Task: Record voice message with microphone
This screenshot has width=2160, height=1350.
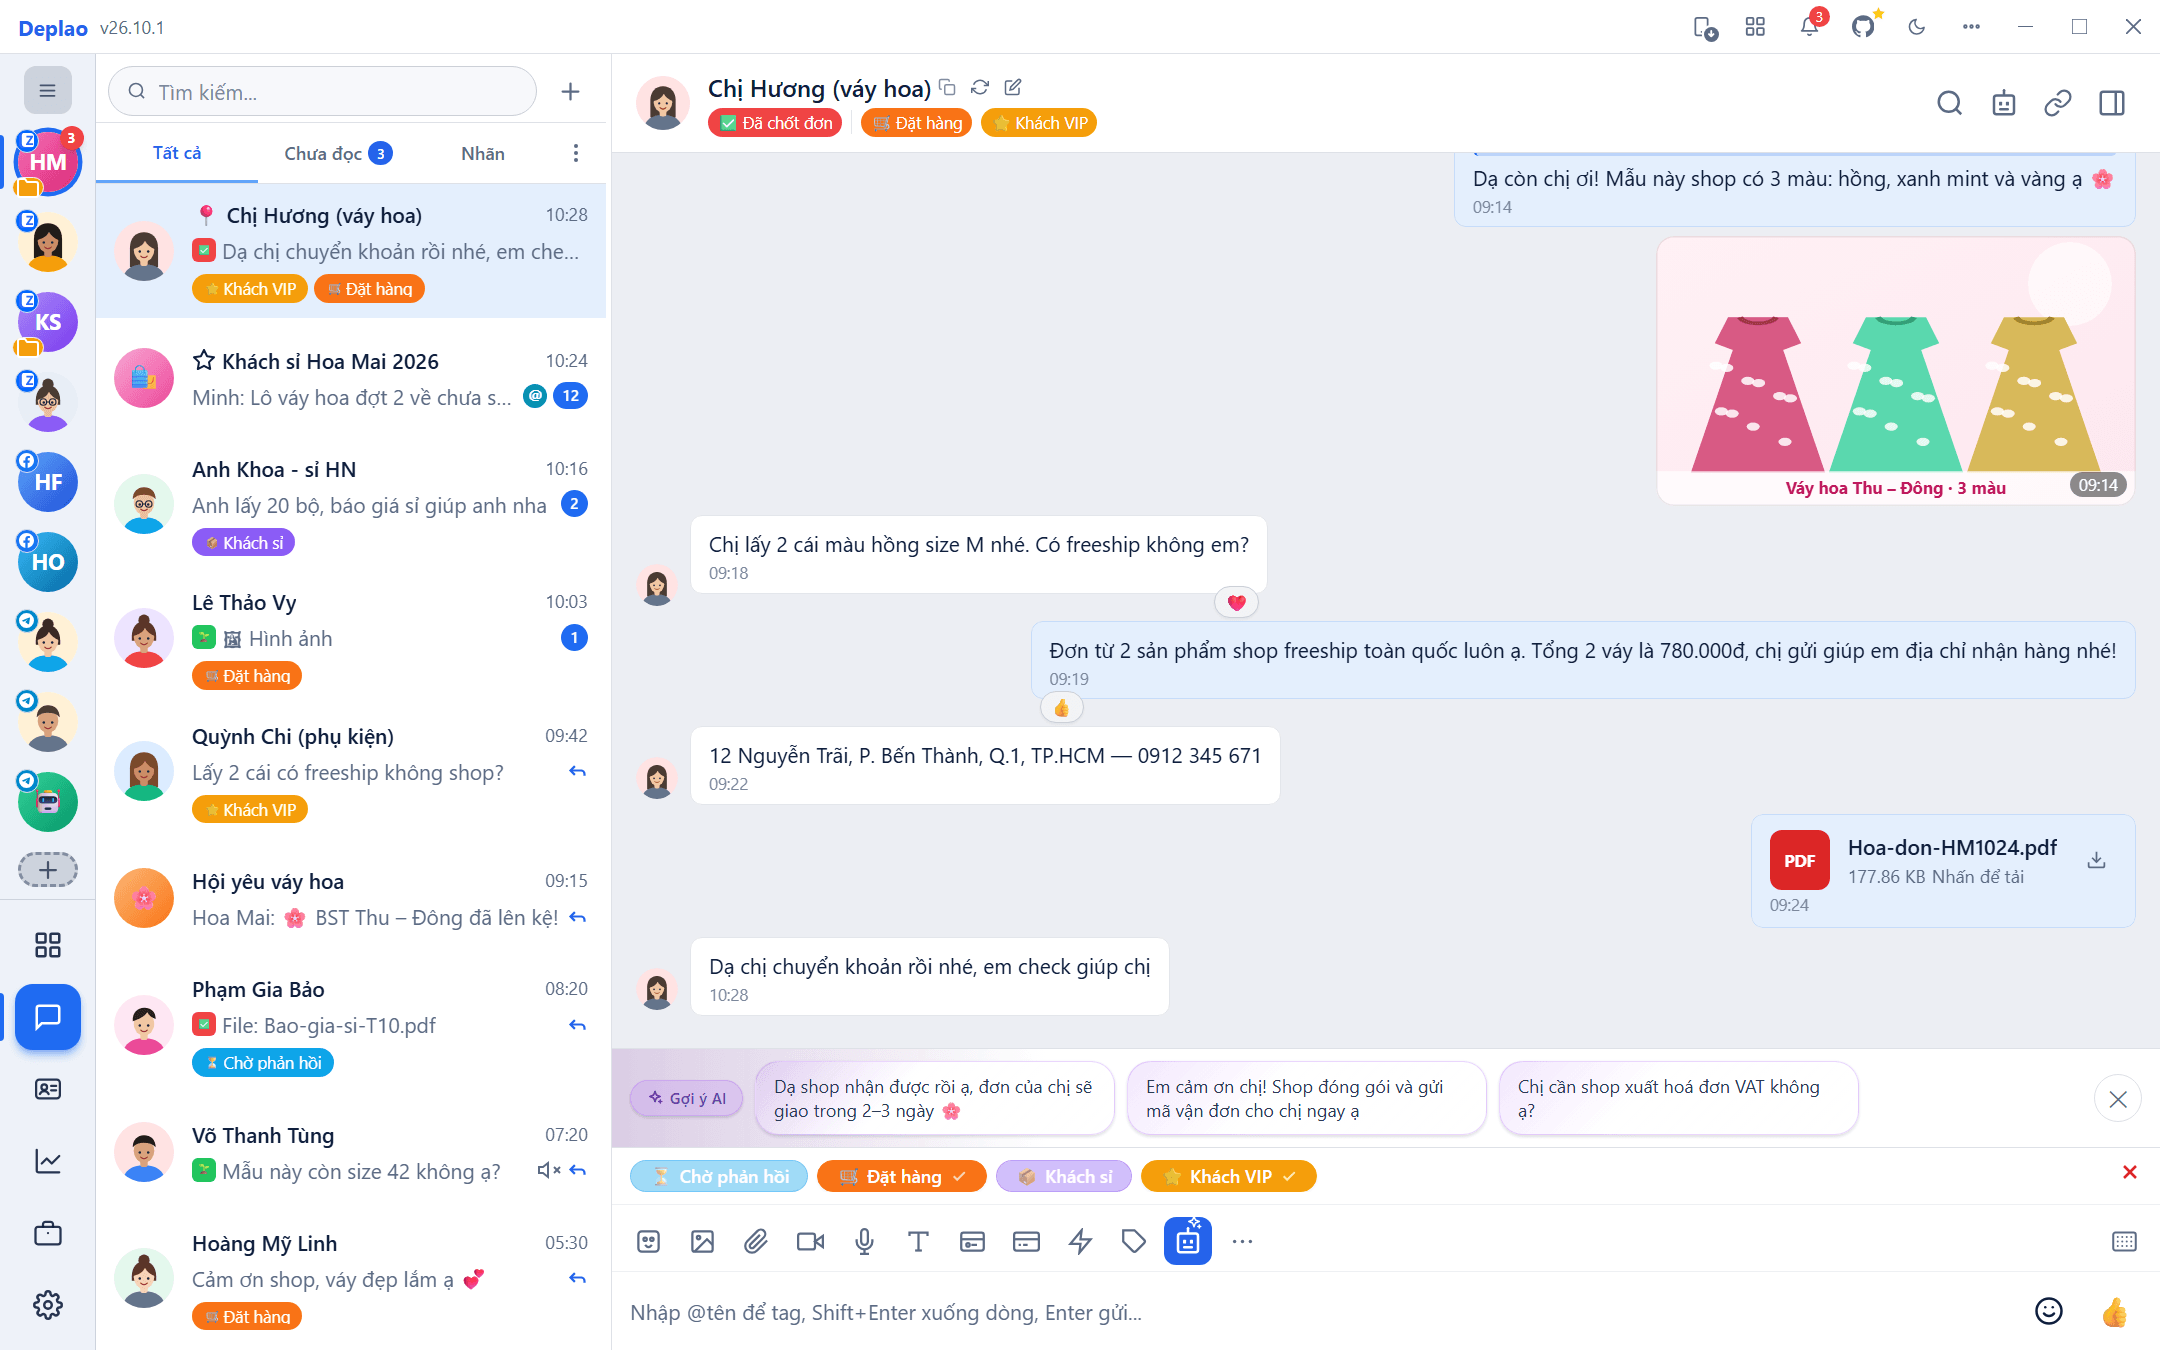Action: pos(864,1242)
